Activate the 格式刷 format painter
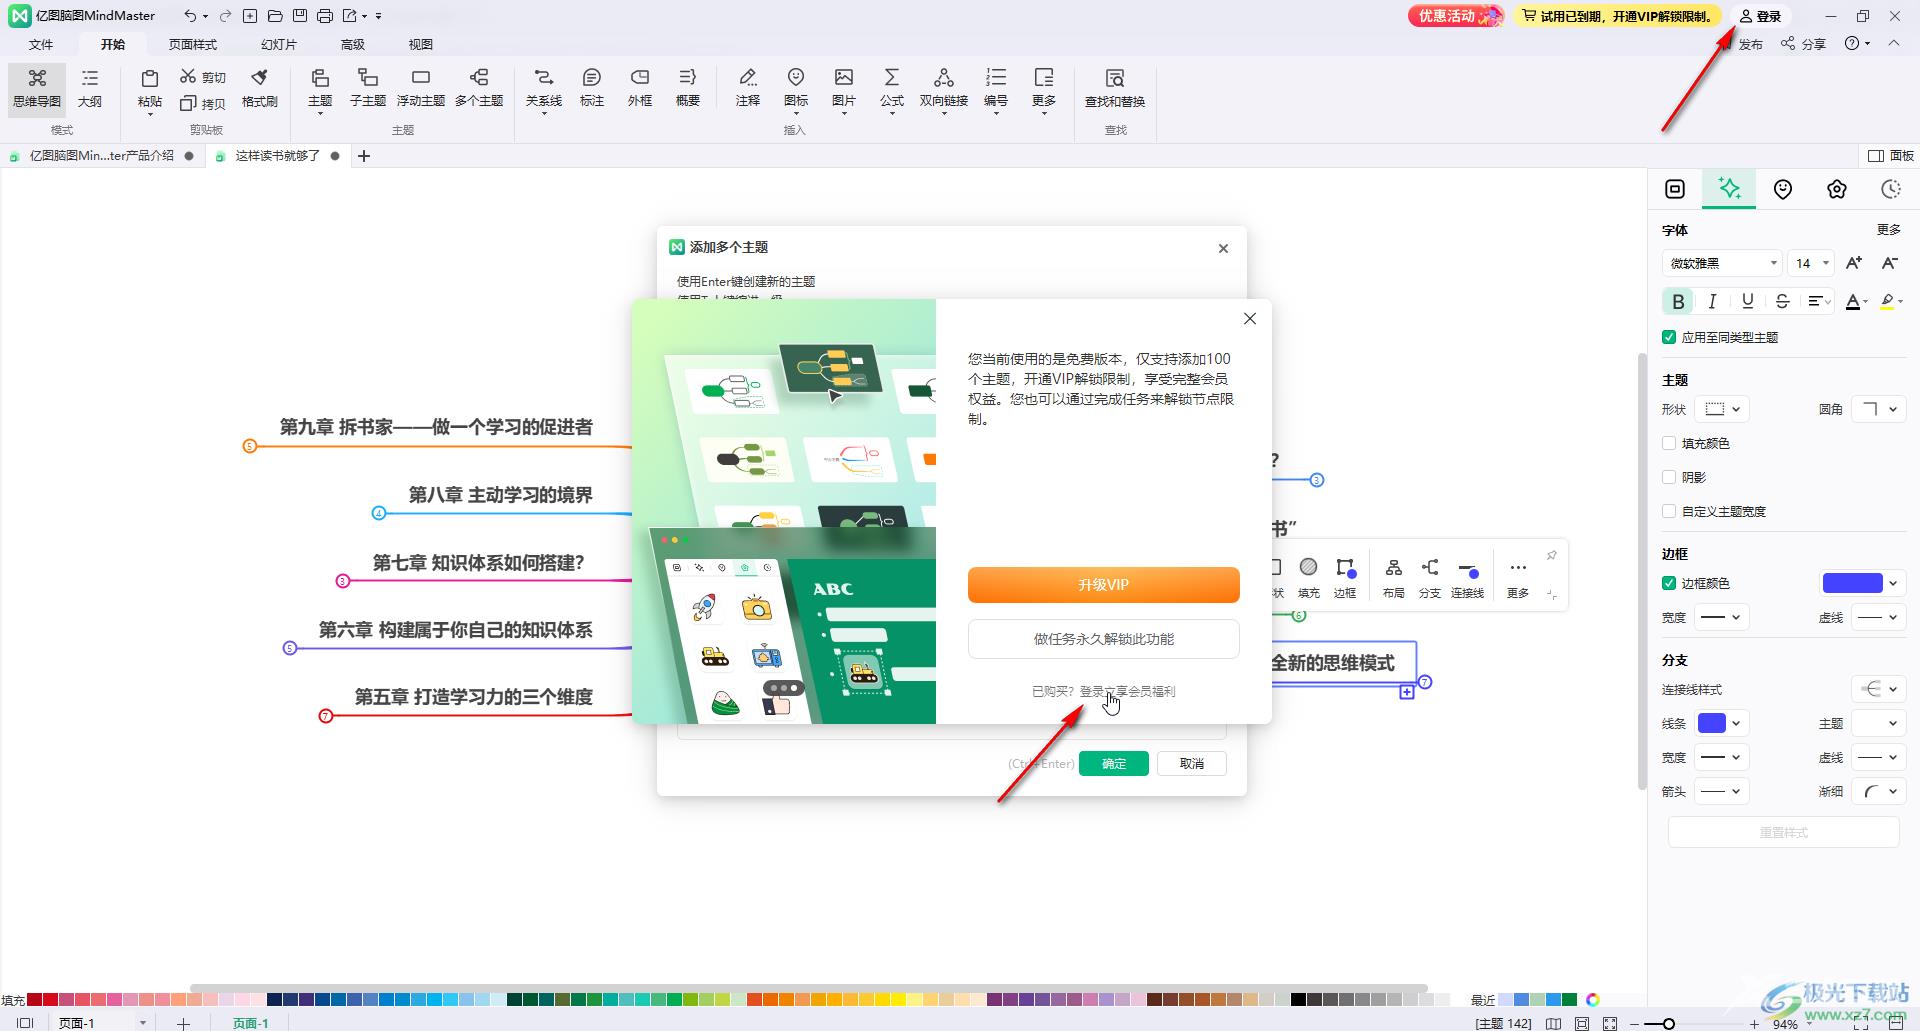The width and height of the screenshot is (1920, 1031). click(x=260, y=88)
